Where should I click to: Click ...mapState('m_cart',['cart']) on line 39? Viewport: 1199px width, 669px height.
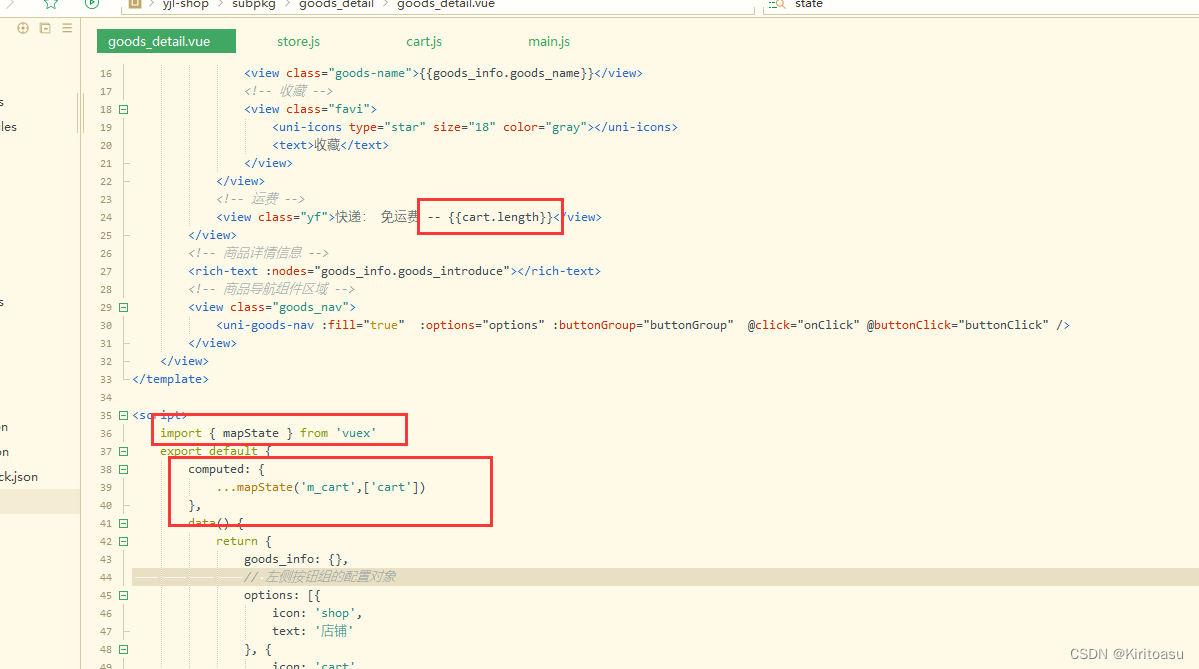tap(320, 487)
